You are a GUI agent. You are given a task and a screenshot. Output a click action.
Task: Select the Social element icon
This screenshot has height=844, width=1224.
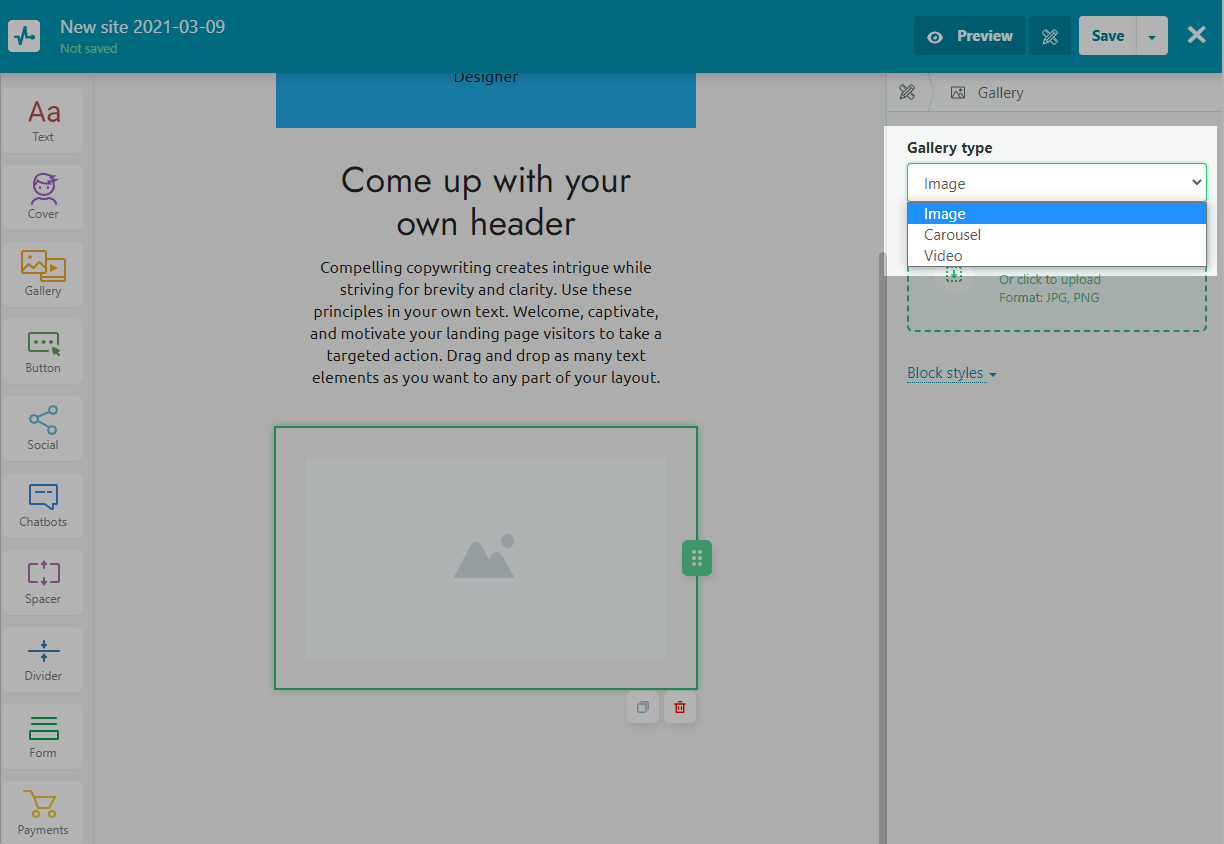(43, 428)
